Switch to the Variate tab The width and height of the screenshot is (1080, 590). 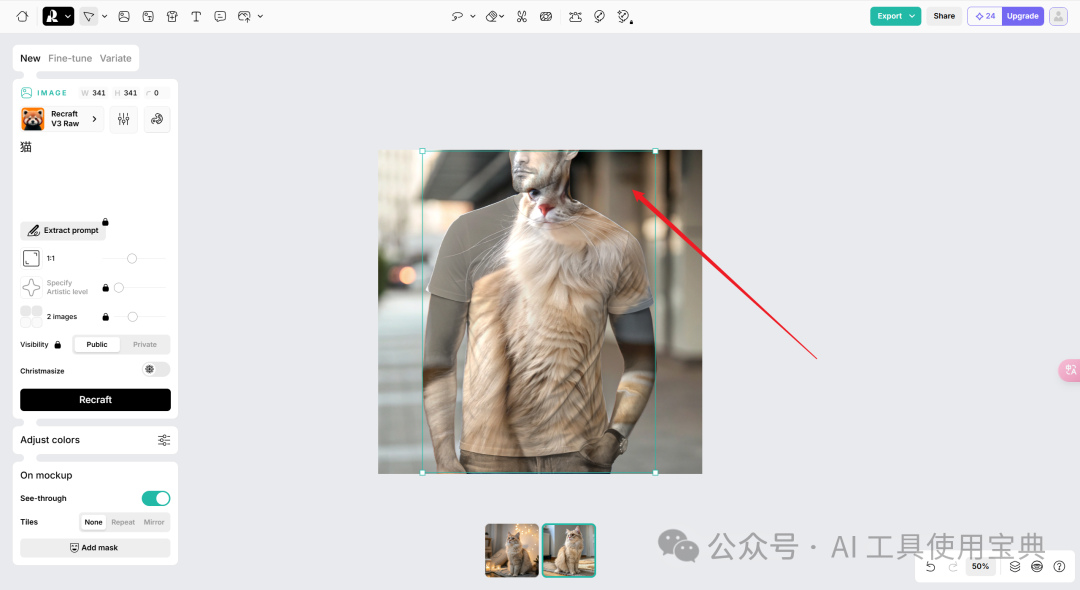[x=116, y=58]
